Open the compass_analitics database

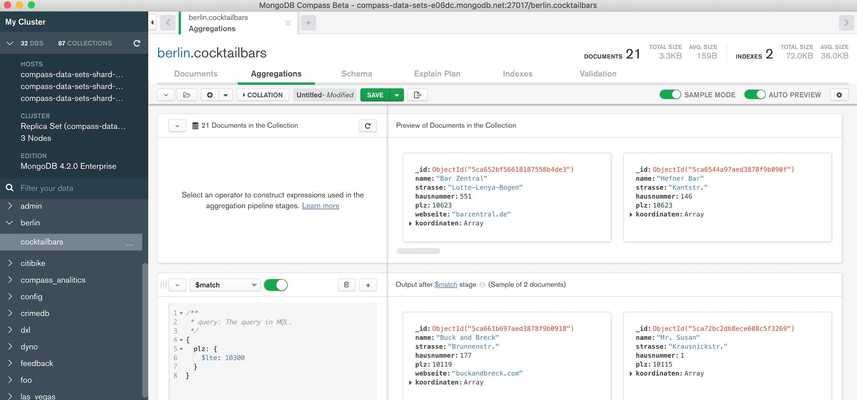click(53, 280)
